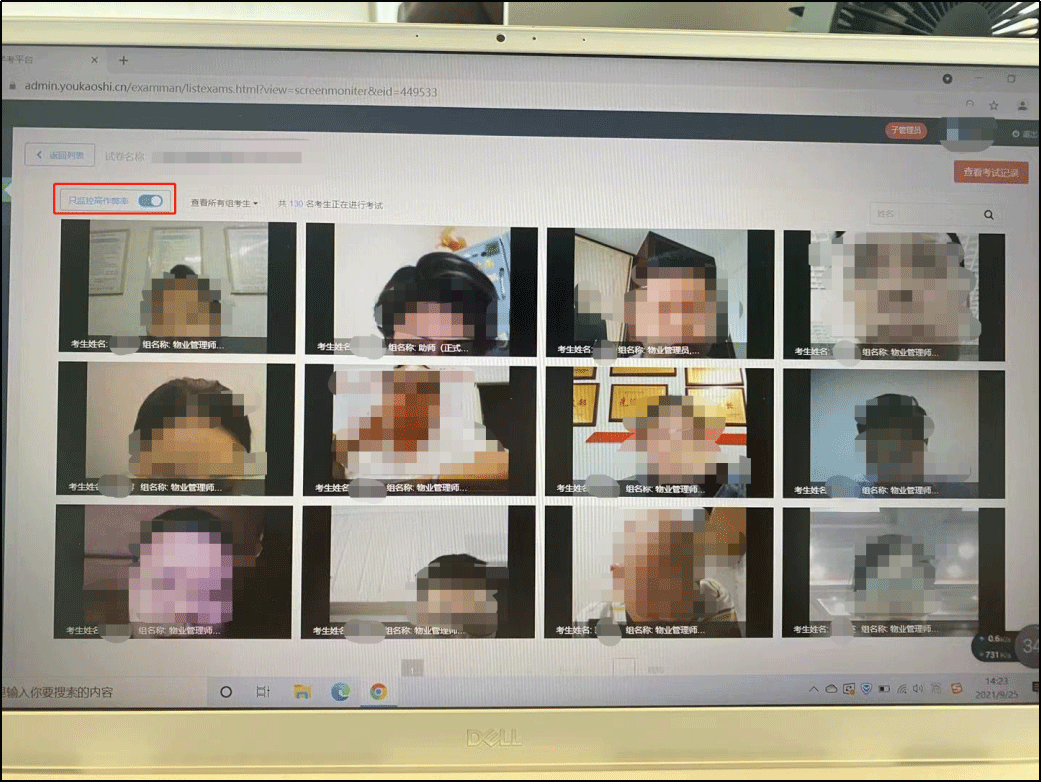1042x784 pixels.
Task: Focus the candidate name search field
Action: coord(922,214)
